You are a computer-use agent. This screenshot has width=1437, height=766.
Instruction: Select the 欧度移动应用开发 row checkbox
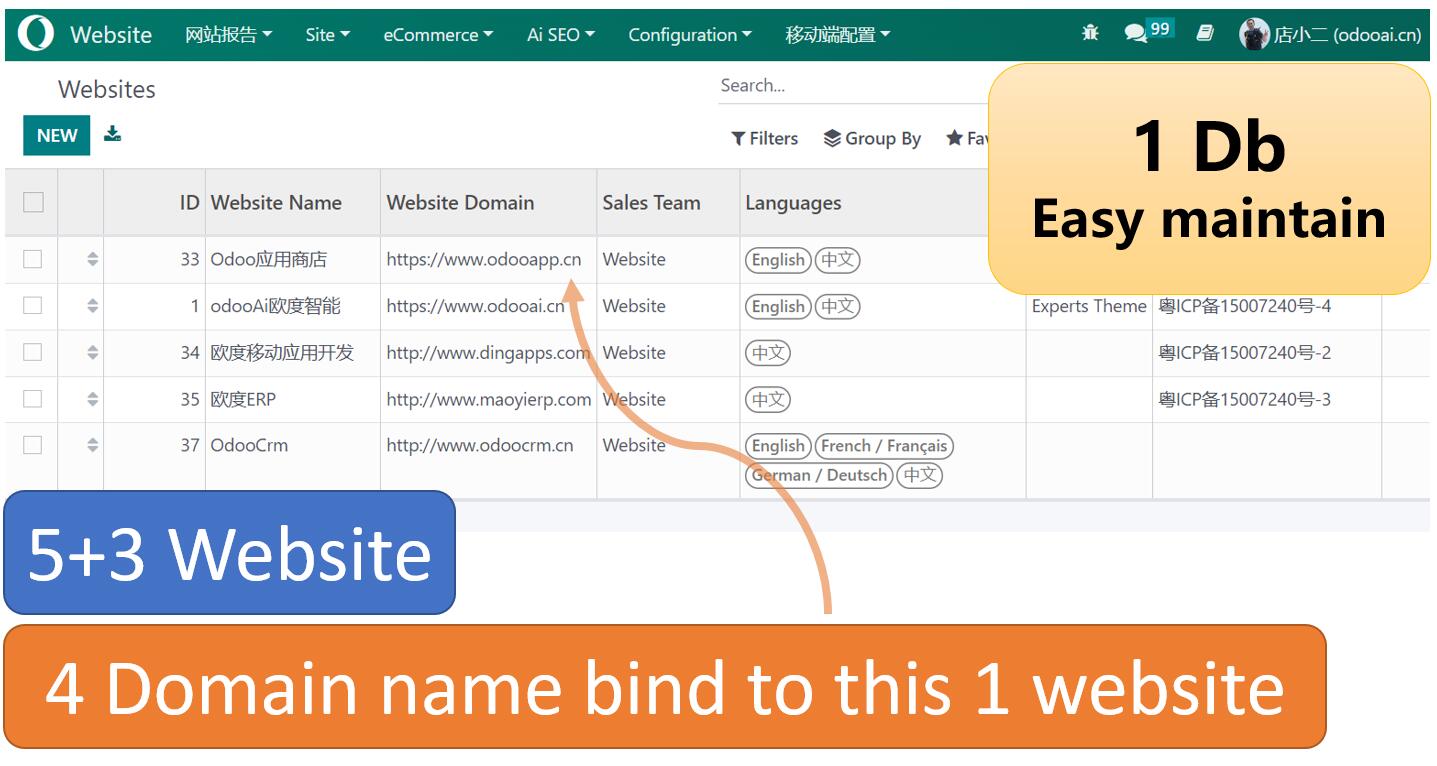coord(33,352)
